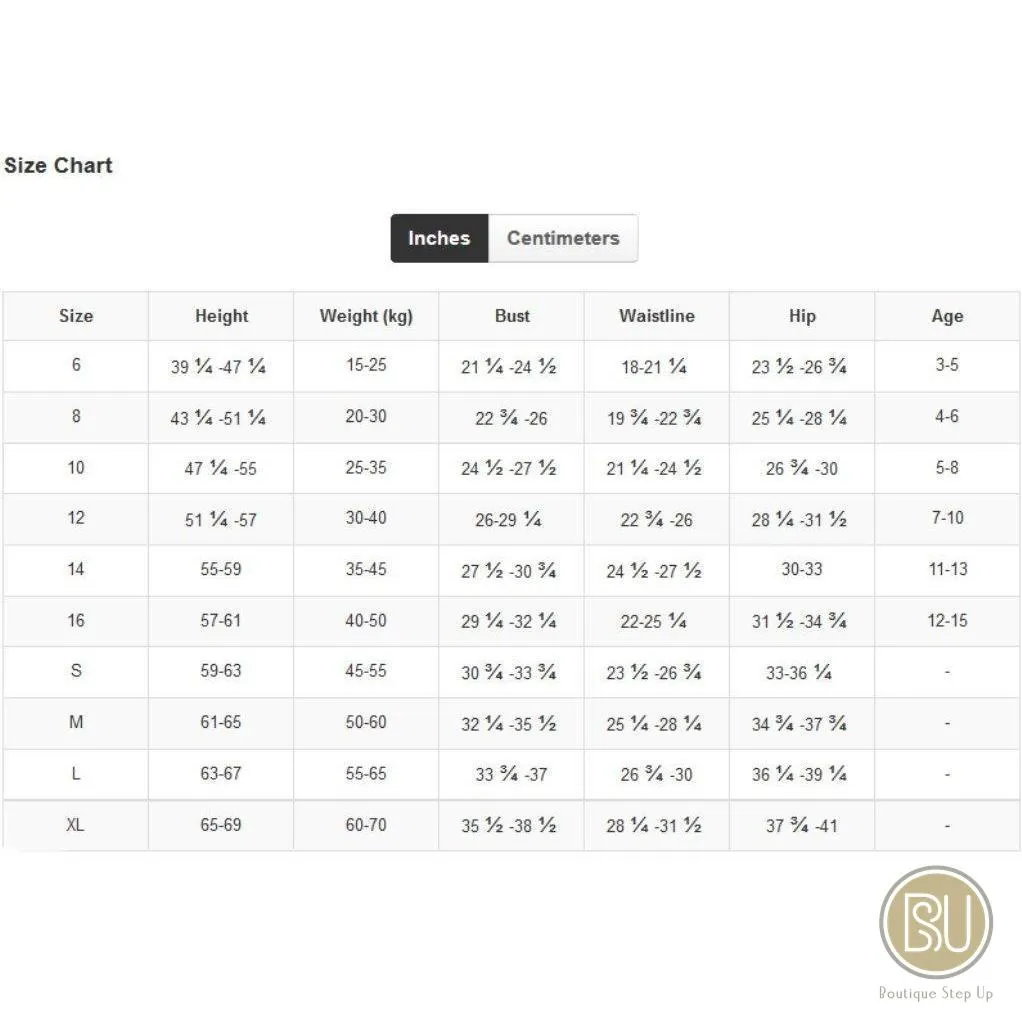Click the Weight (kg) column header

pos(366,316)
